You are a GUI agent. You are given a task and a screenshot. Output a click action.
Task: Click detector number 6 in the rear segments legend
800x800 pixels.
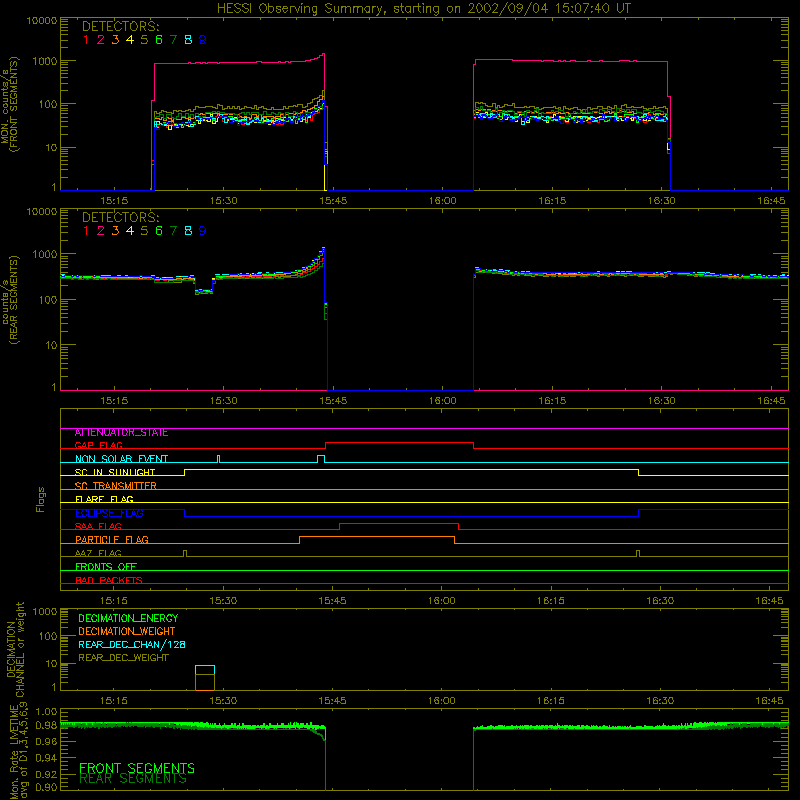click(159, 231)
